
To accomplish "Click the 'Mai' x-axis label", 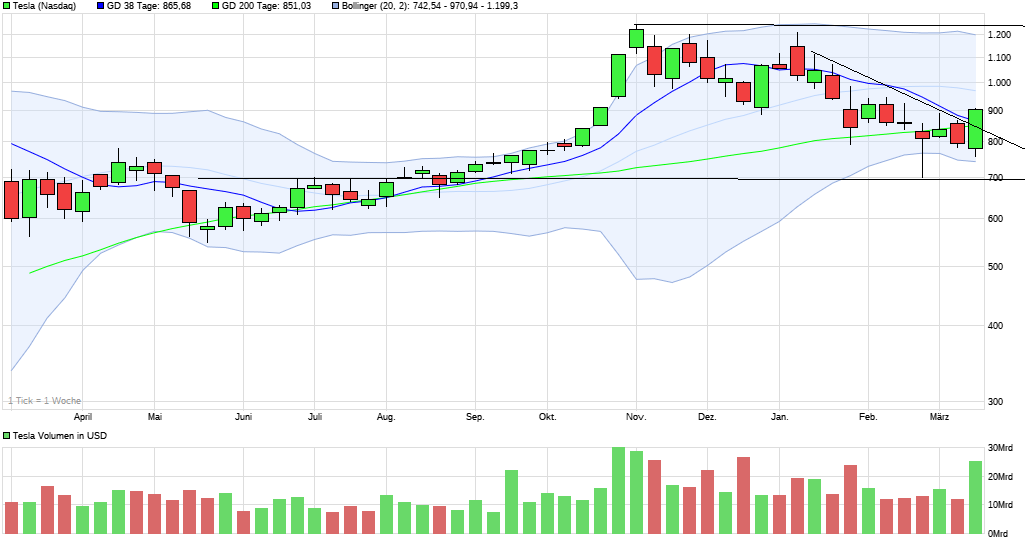I will pyautogui.click(x=154, y=417).
